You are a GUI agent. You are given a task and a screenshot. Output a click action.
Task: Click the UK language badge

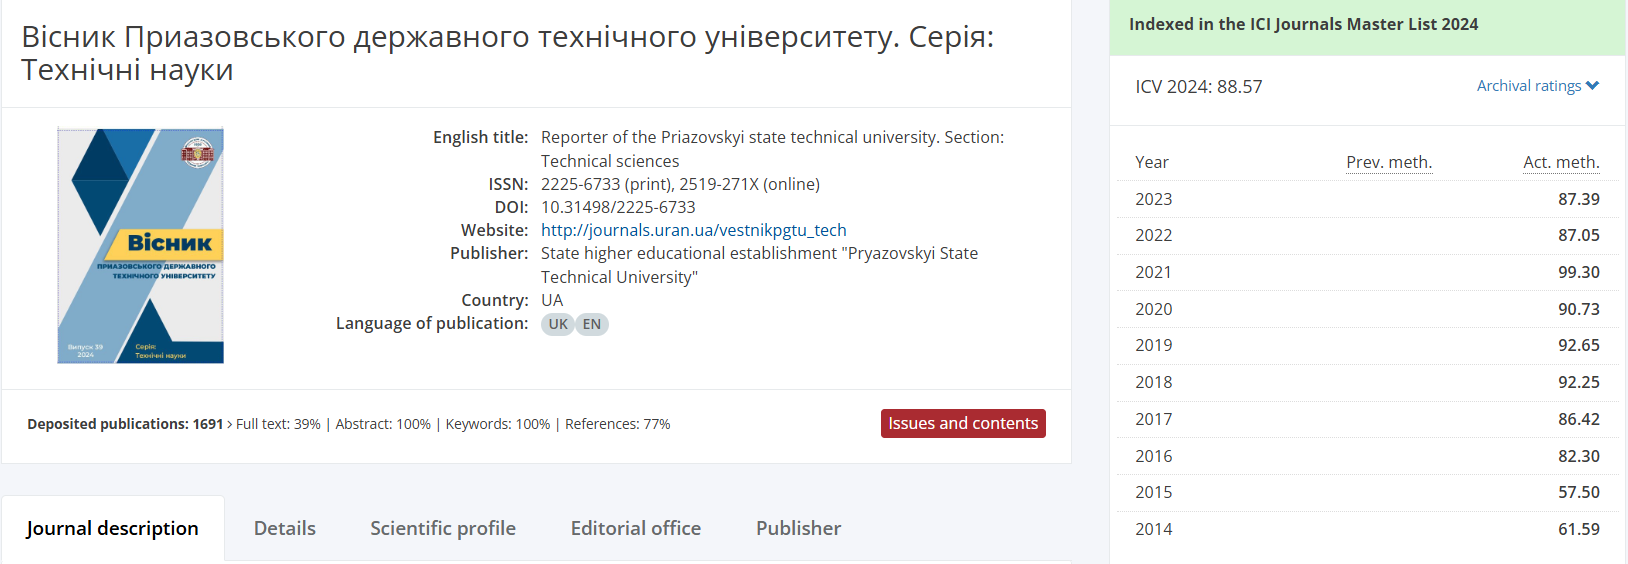558,324
